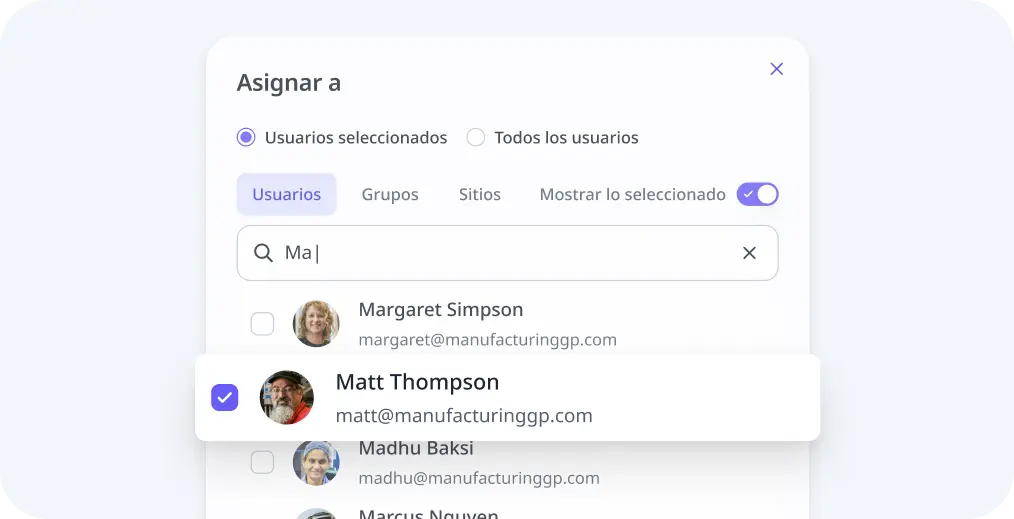The image size is (1014, 519).
Task: Toggle off Mostrar lo seleccionado switch
Action: coord(757,194)
